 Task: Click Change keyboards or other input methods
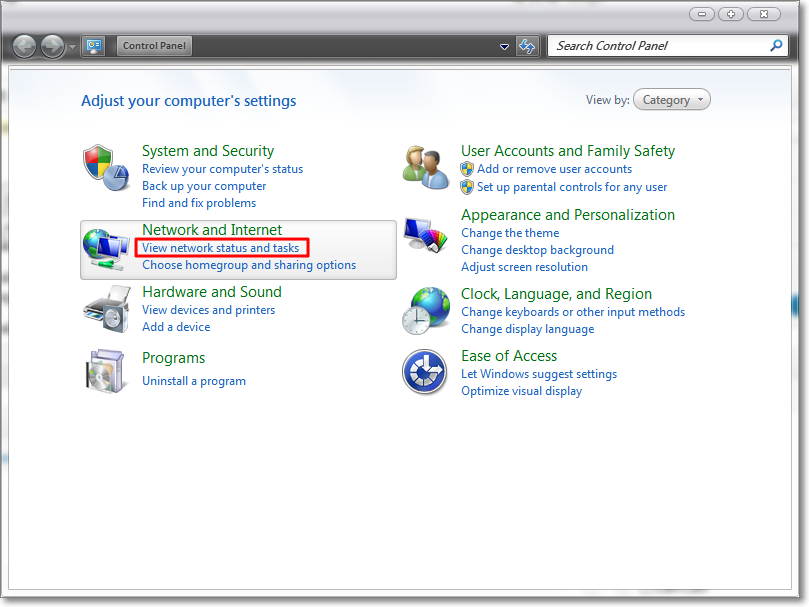click(x=573, y=312)
